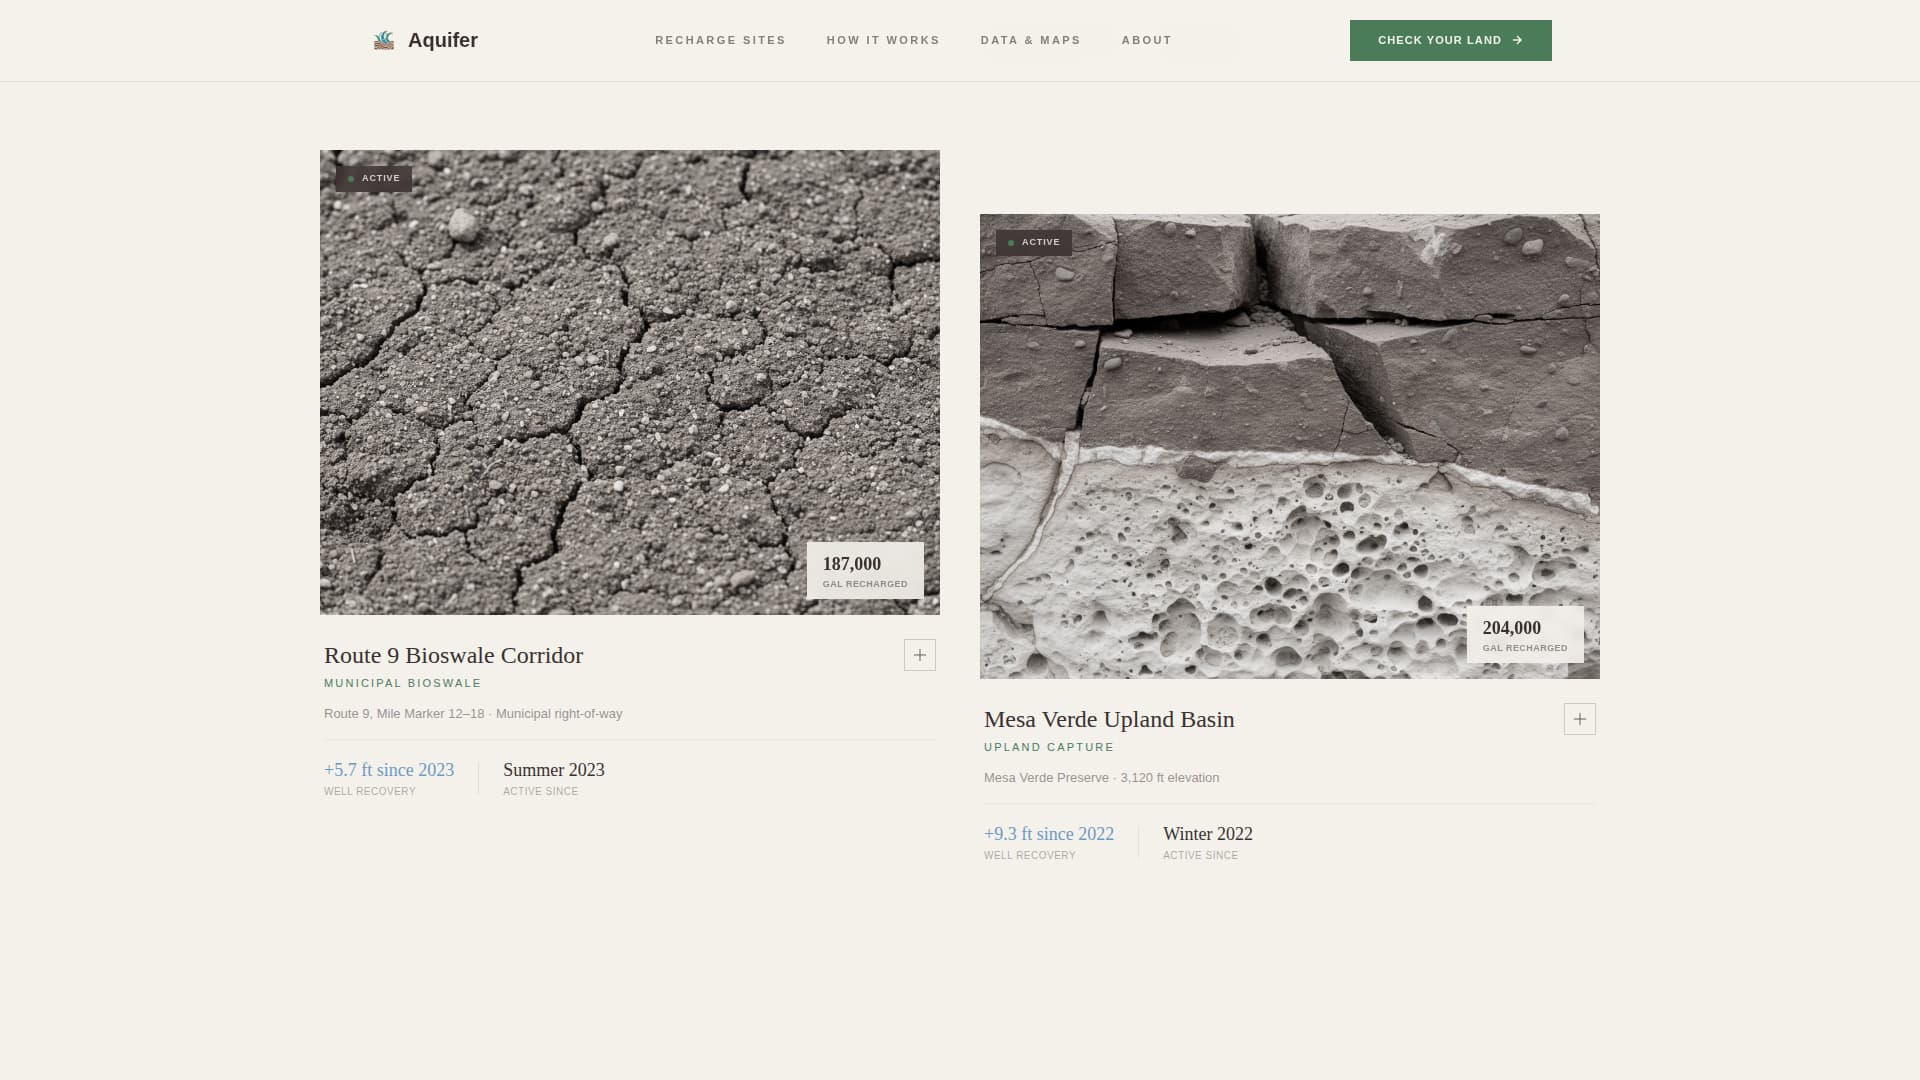The width and height of the screenshot is (1920, 1080).
Task: Click the +9.3 ft well recovery value
Action: tap(1048, 833)
